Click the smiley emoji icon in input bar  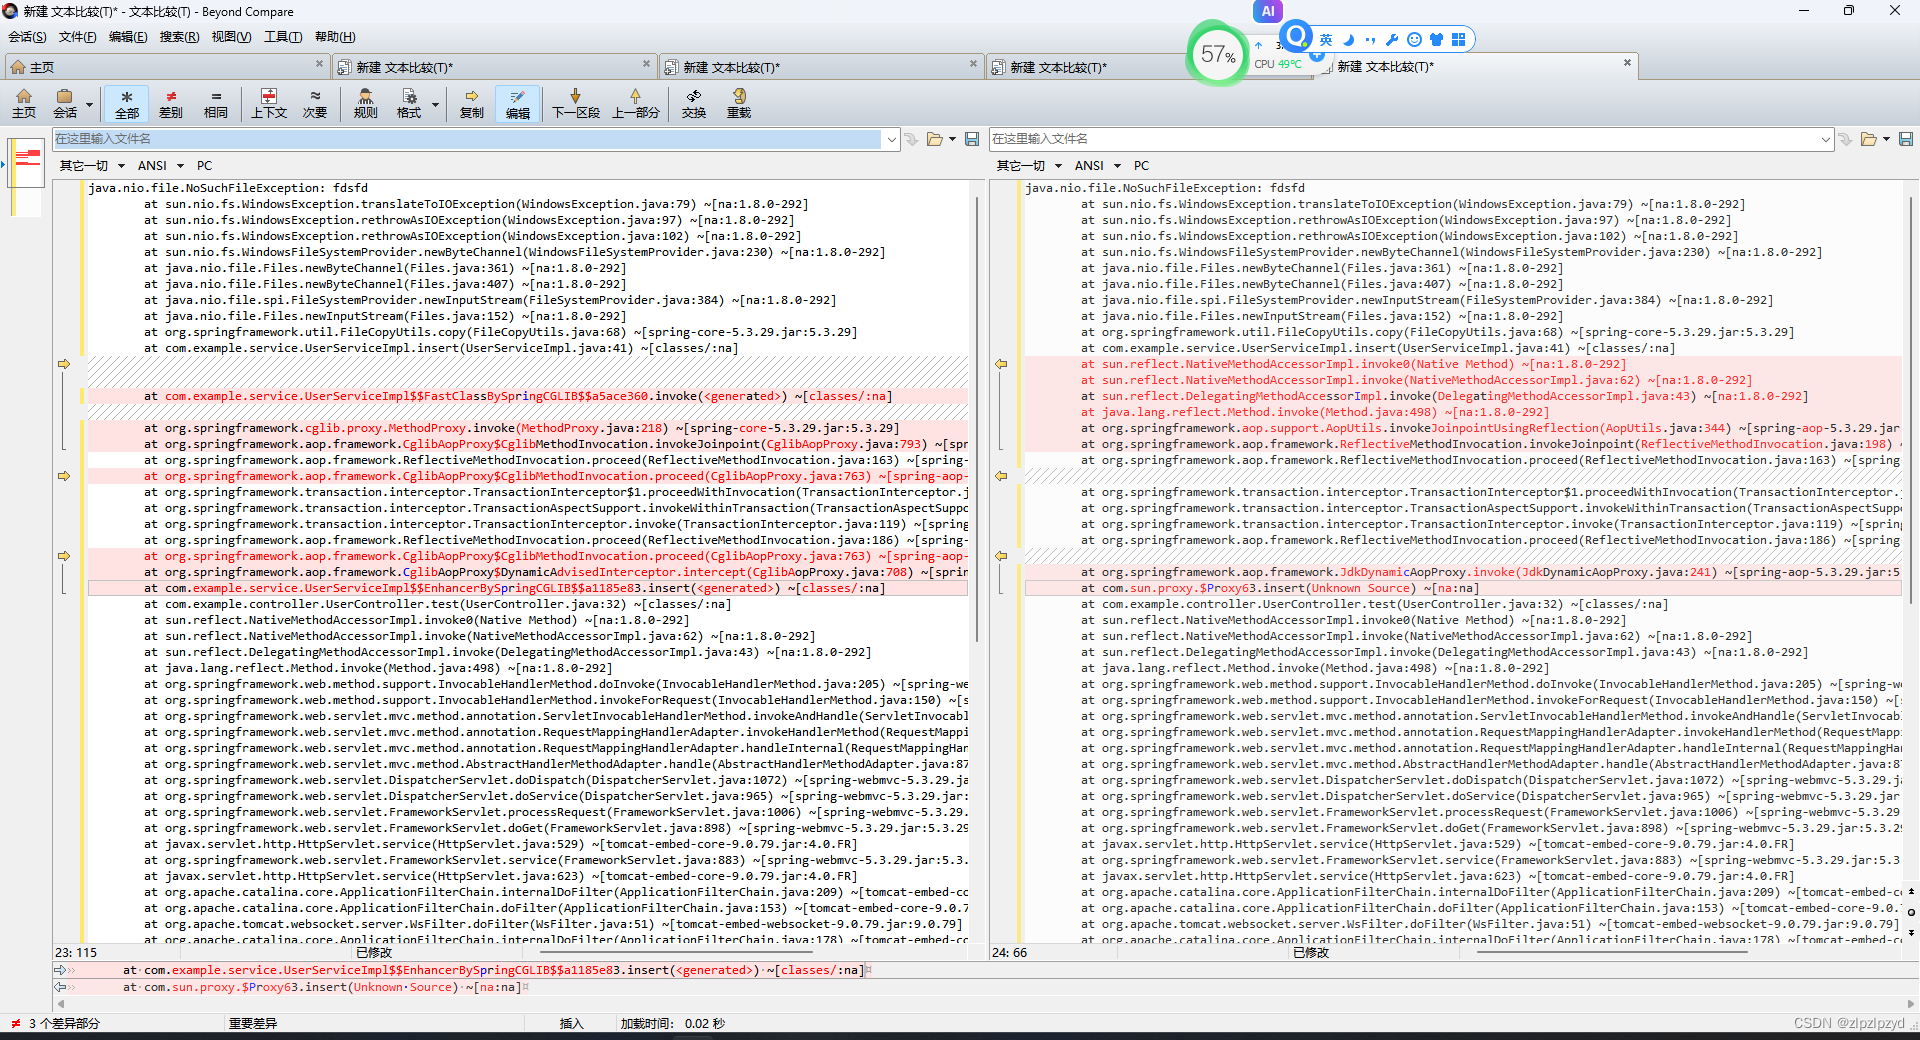[x=1414, y=40]
